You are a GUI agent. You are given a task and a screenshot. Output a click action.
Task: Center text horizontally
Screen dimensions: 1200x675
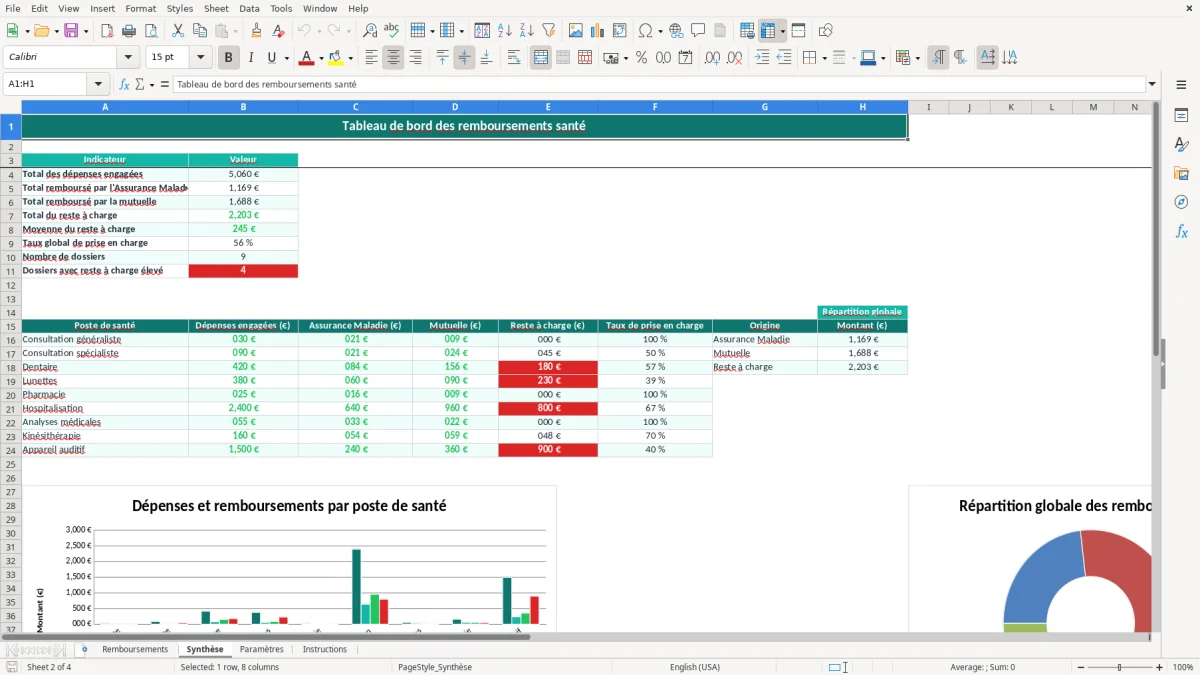pyautogui.click(x=393, y=58)
